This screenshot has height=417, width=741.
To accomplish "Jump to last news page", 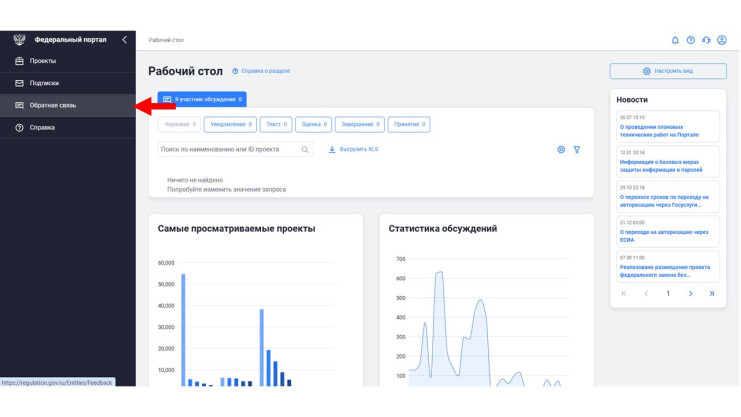I will [712, 293].
